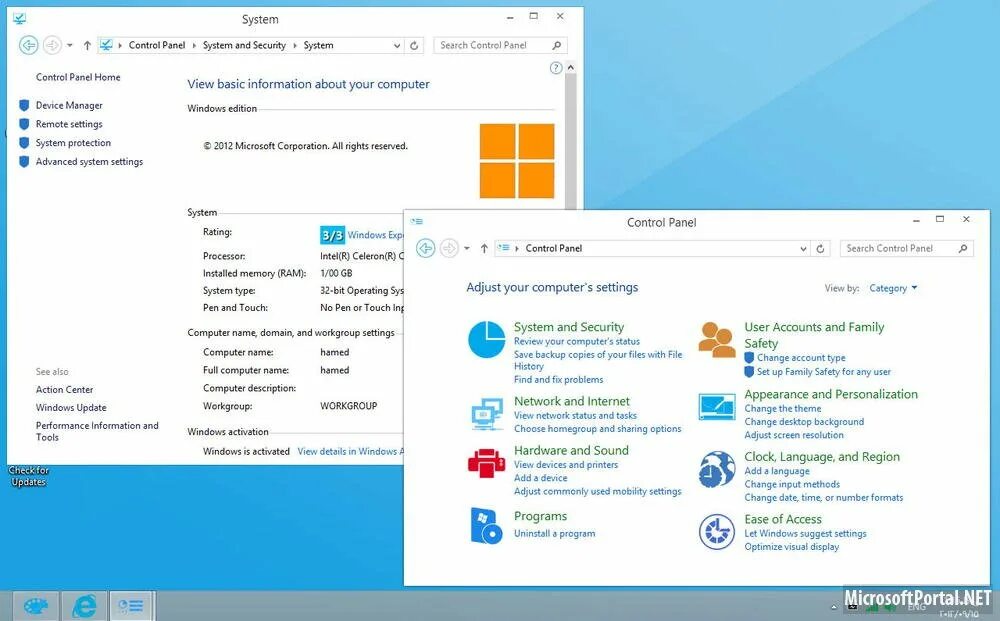
Task: Open the help question mark in System window
Action: tap(556, 68)
